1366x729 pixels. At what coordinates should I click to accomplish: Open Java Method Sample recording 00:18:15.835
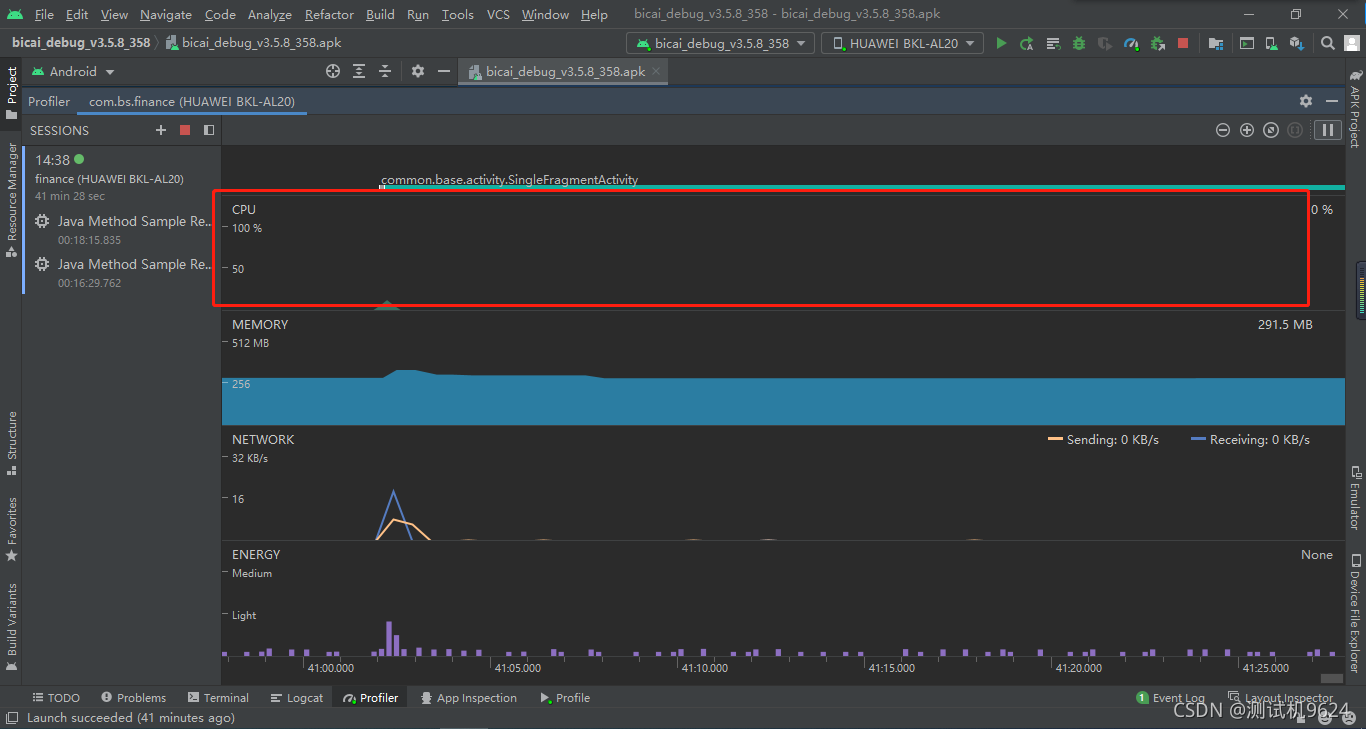tap(121, 230)
